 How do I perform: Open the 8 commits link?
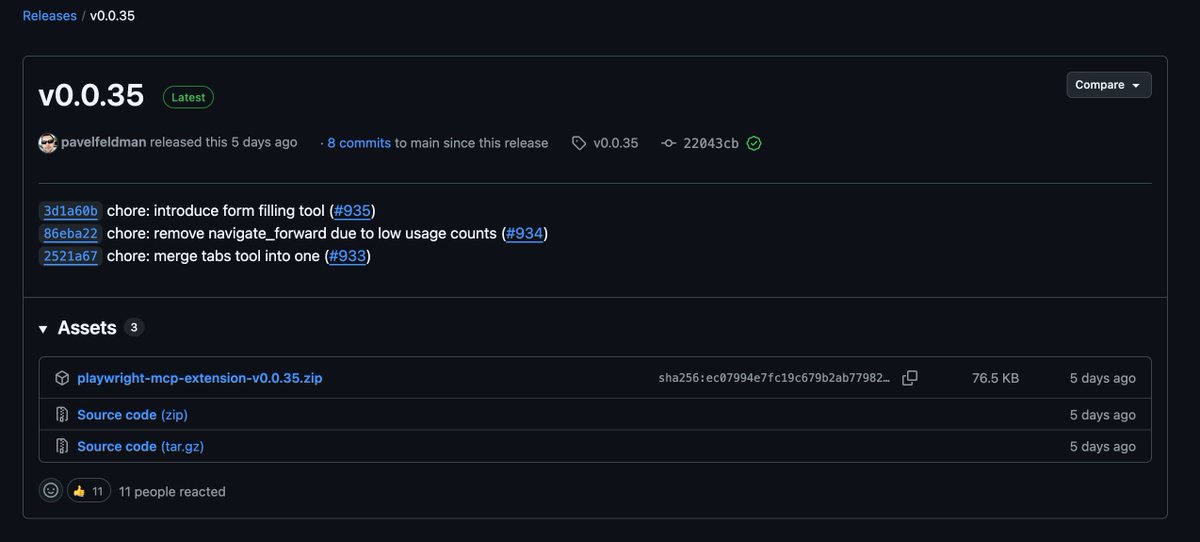(359, 143)
